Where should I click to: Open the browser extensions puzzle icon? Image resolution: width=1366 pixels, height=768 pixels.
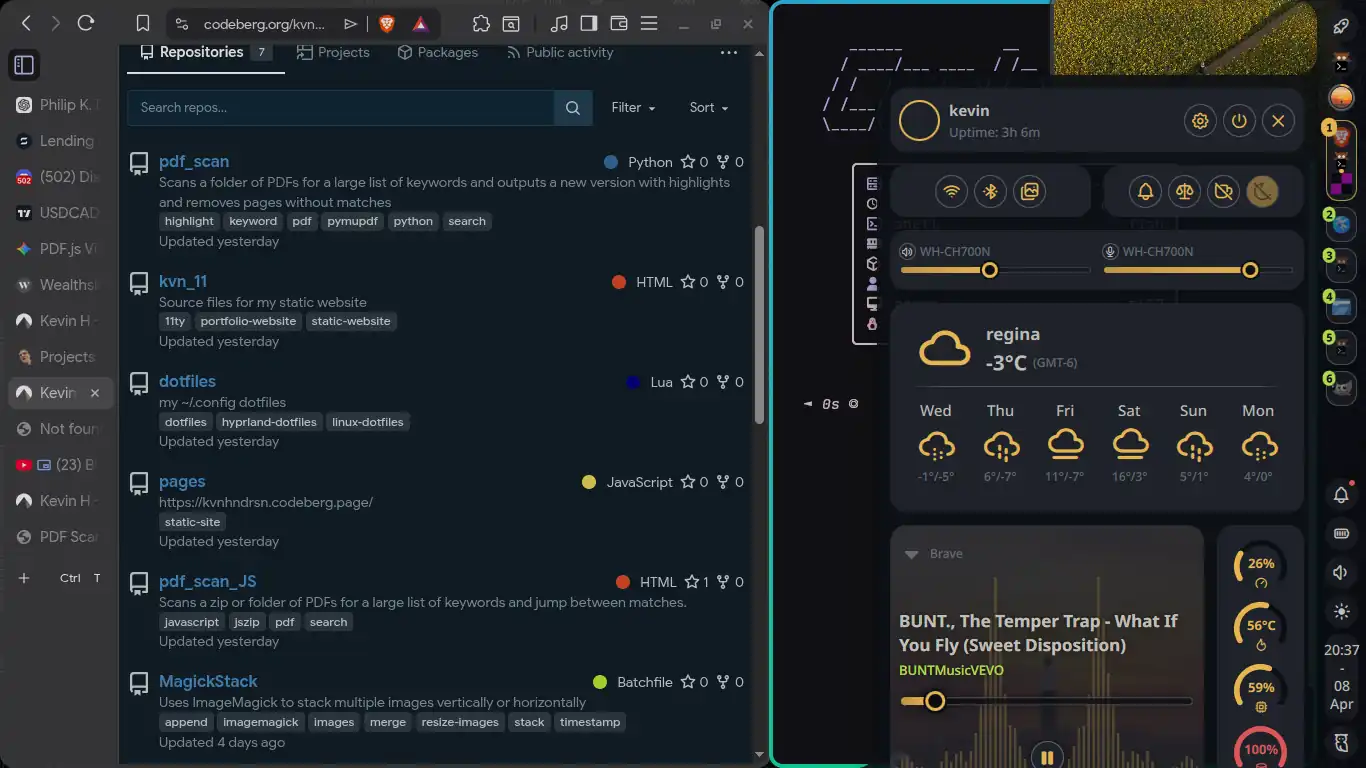pyautogui.click(x=481, y=24)
